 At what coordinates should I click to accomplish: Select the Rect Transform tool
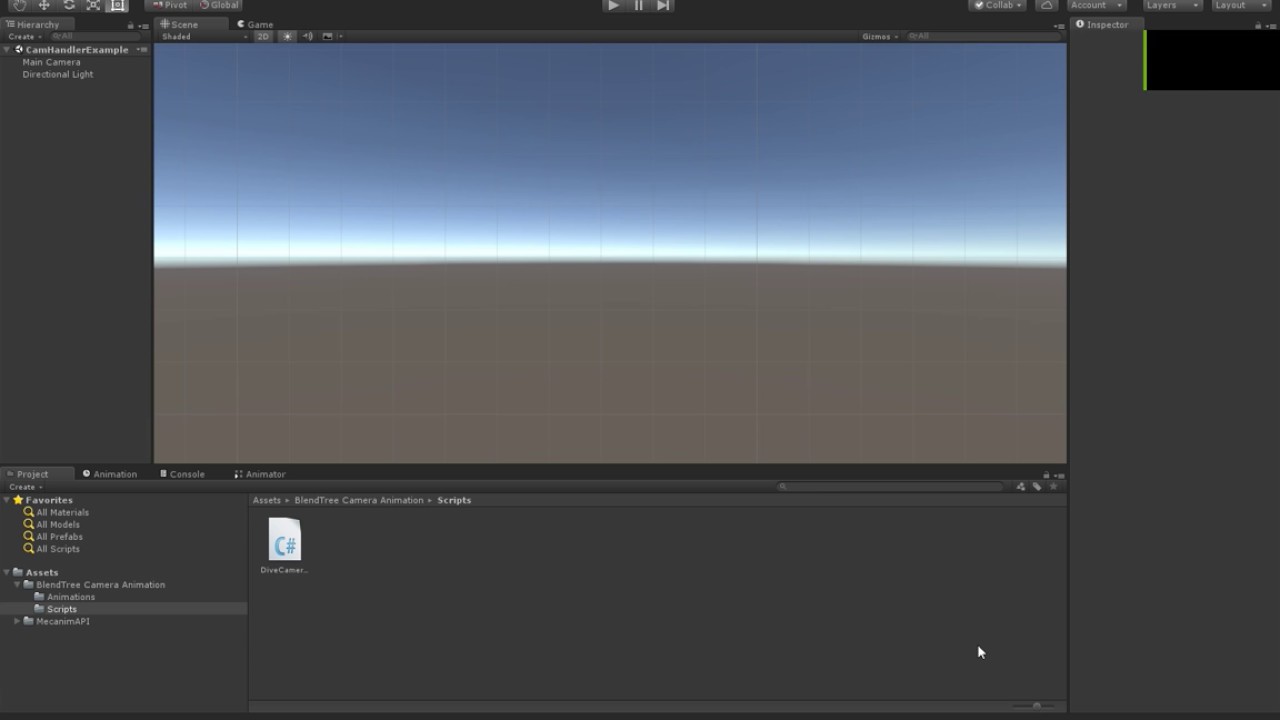(x=117, y=5)
